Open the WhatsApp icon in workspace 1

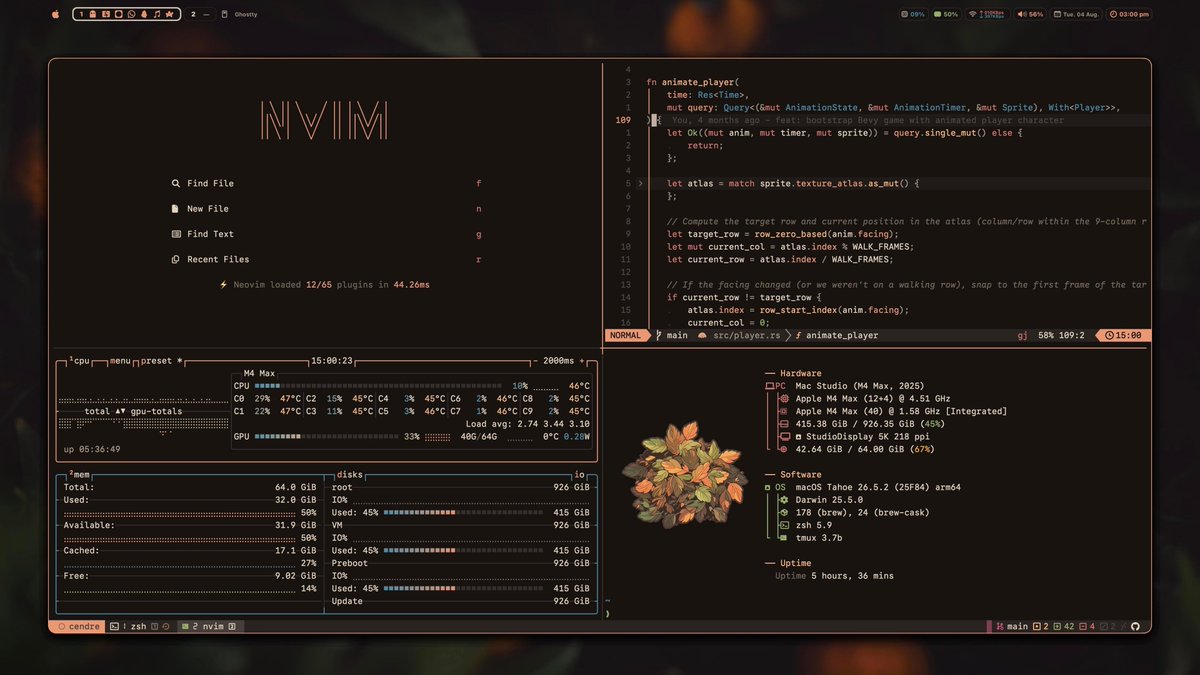pos(131,14)
